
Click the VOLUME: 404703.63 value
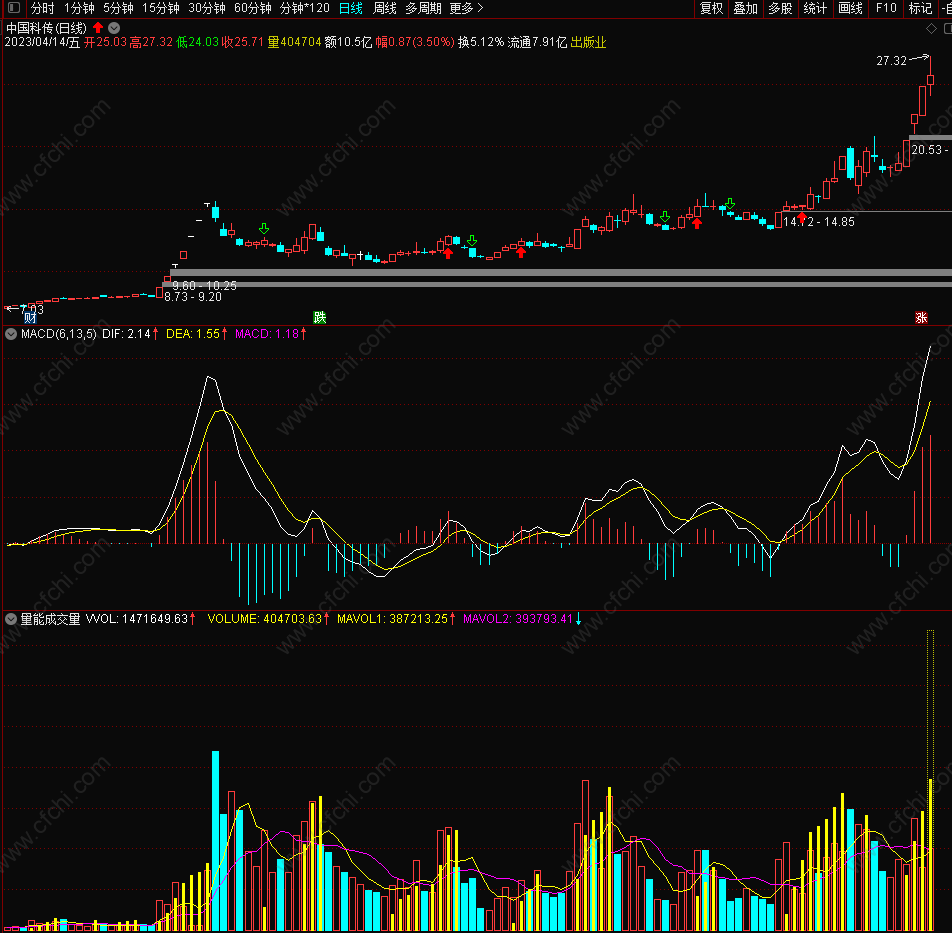click(265, 619)
